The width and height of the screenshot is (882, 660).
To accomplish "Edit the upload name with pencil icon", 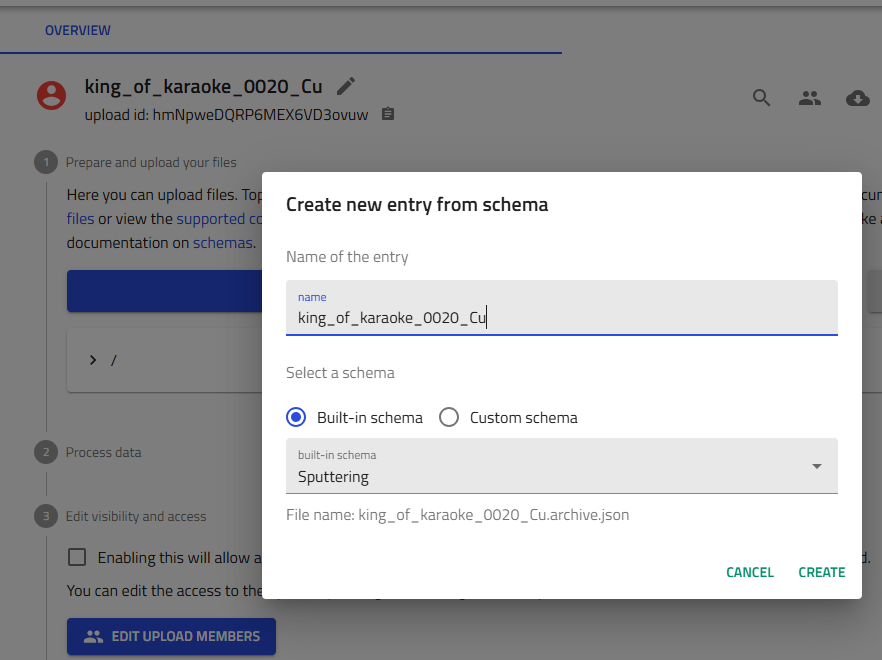I will [345, 86].
